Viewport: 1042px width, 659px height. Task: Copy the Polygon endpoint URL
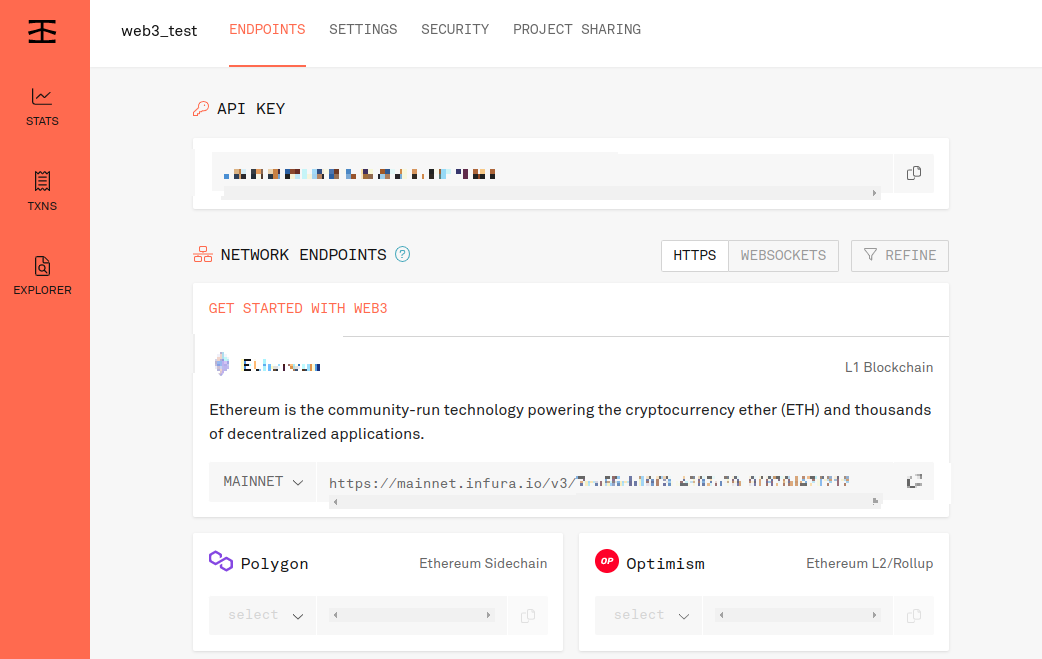tap(528, 616)
